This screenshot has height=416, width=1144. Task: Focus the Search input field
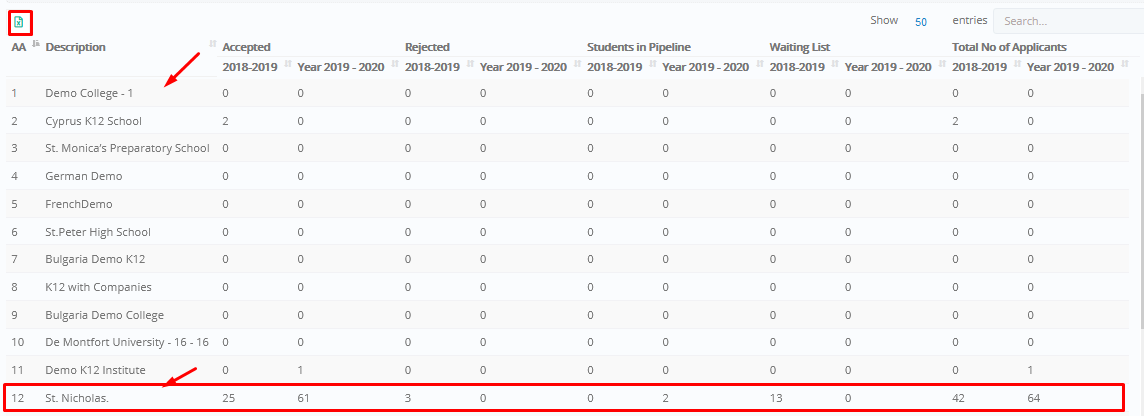(x=1068, y=21)
